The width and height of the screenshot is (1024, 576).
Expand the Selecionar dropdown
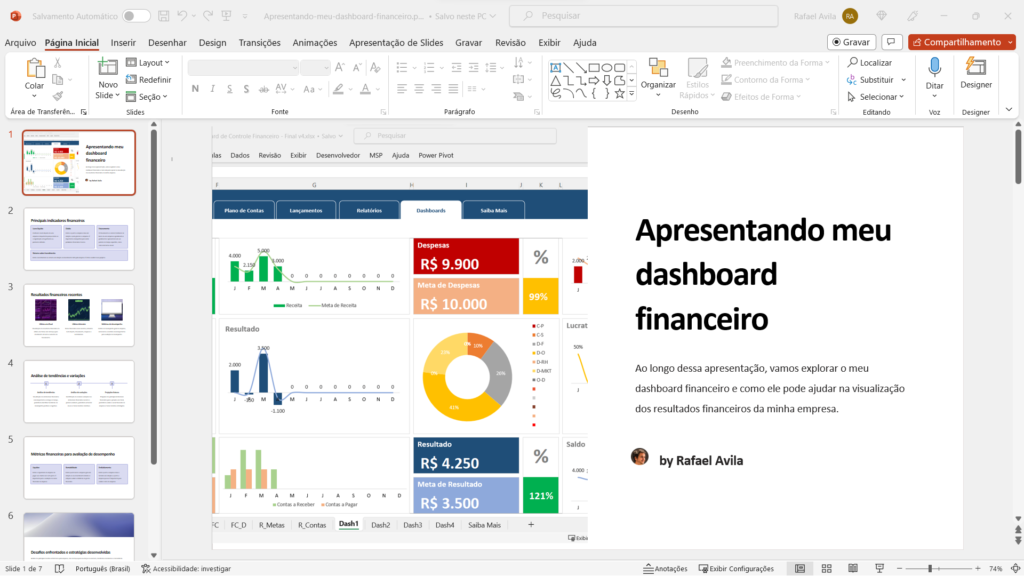point(877,97)
